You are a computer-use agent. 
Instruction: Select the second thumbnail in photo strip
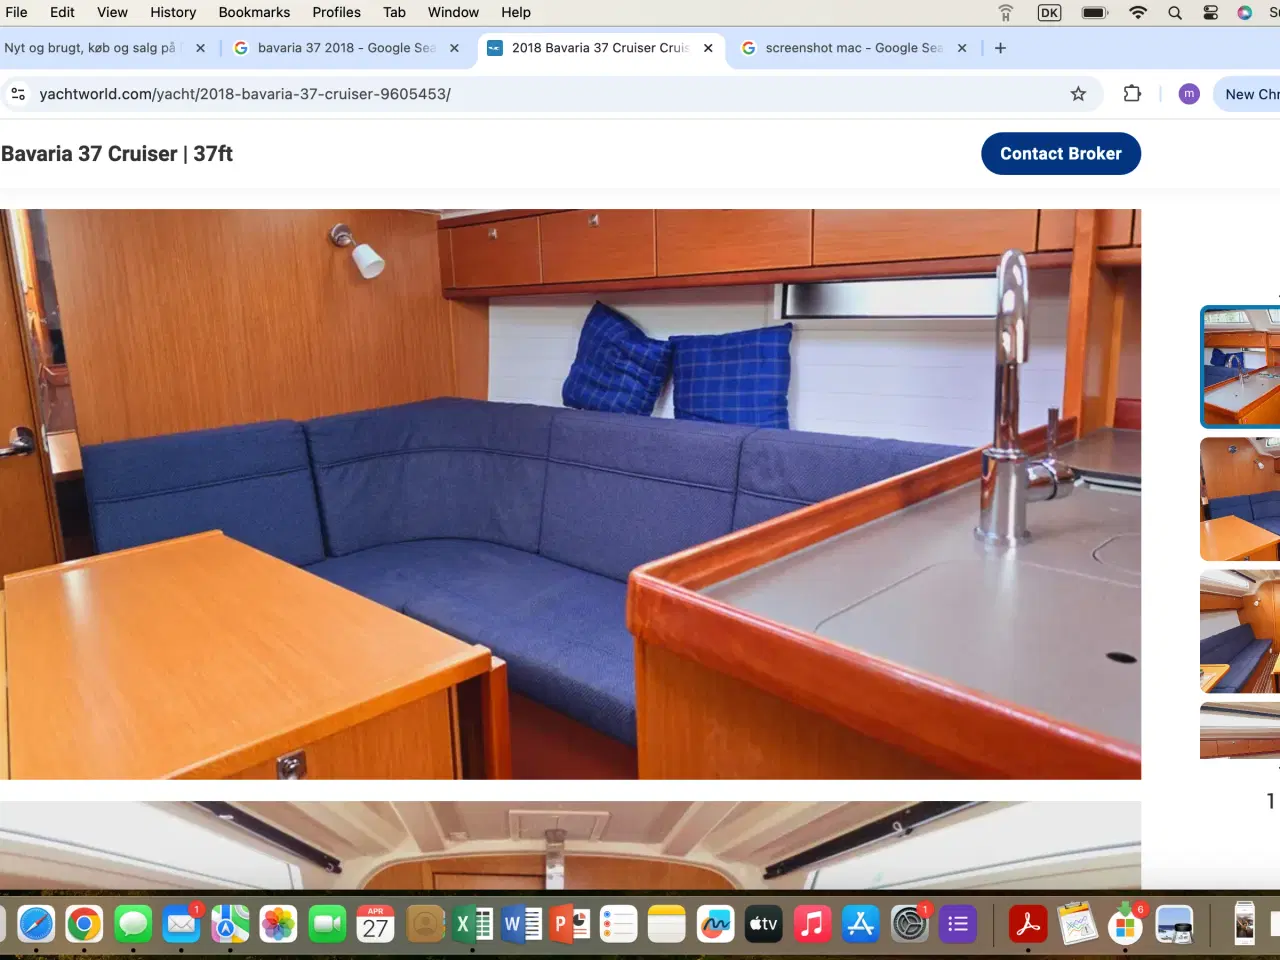click(x=1240, y=499)
